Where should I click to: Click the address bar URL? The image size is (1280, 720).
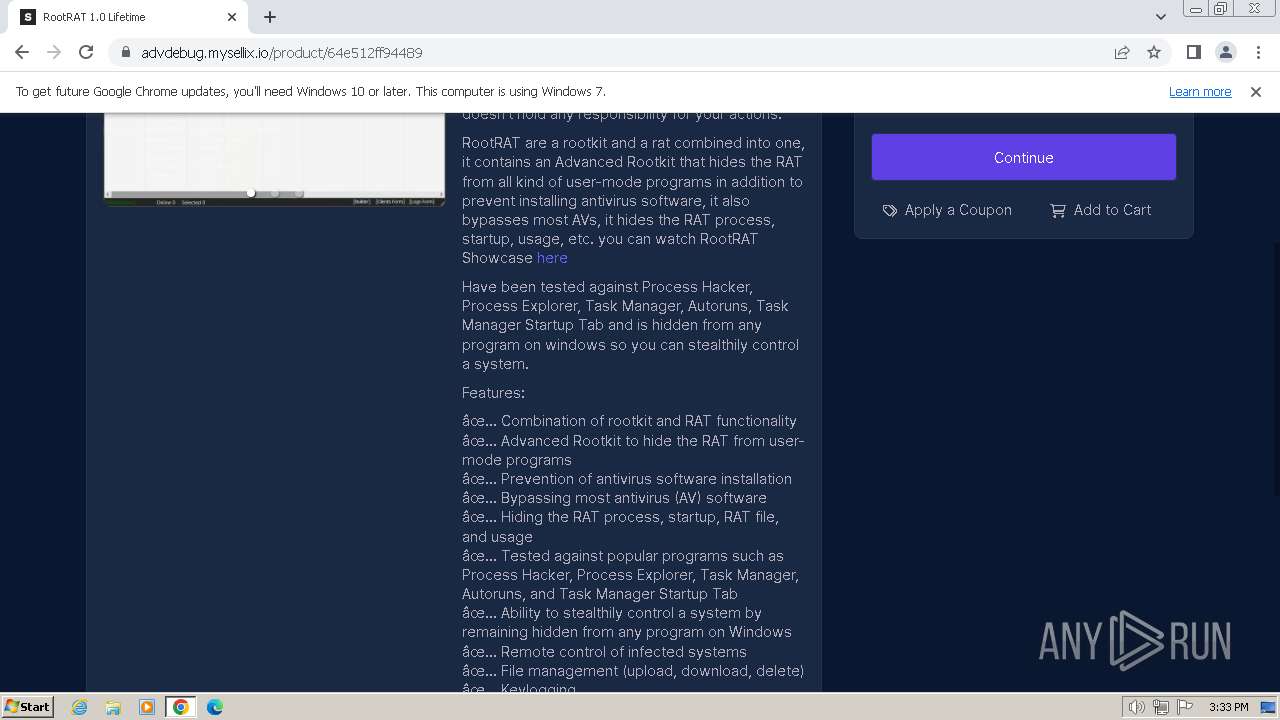(x=282, y=52)
